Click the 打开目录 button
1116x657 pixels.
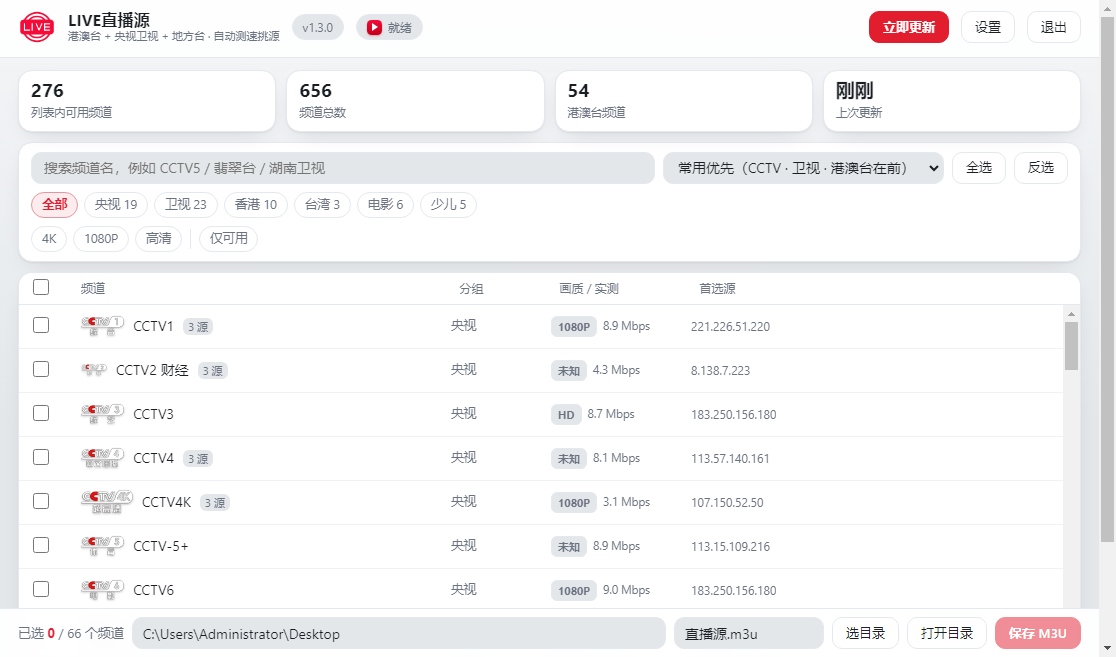tap(947, 634)
